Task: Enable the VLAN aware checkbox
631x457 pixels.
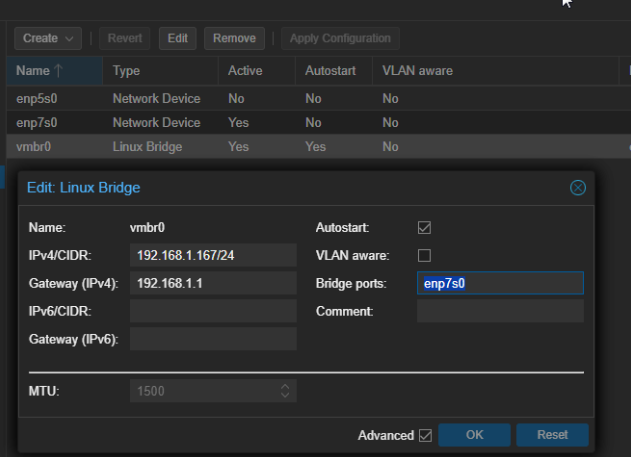Action: [424, 255]
